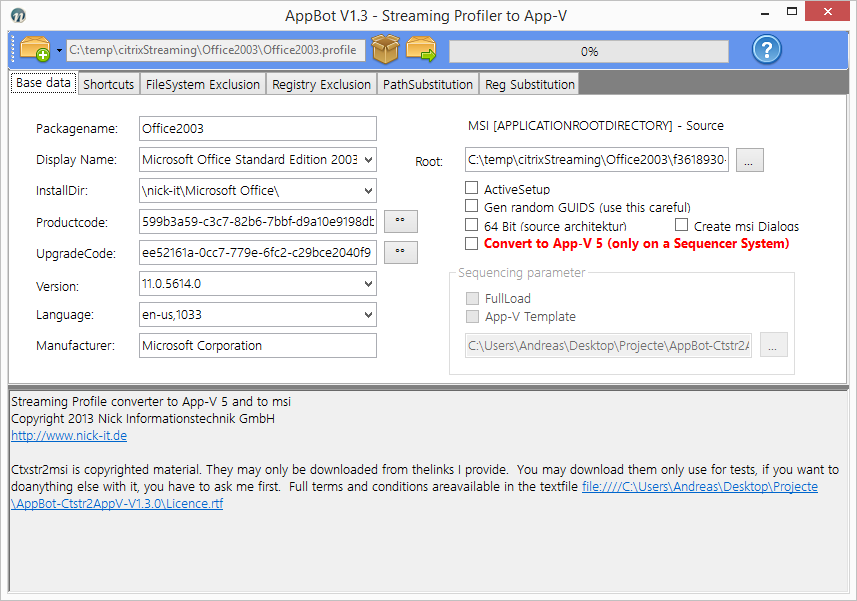Toggle the FullLoad checkbox
The width and height of the screenshot is (857, 601).
(472, 298)
